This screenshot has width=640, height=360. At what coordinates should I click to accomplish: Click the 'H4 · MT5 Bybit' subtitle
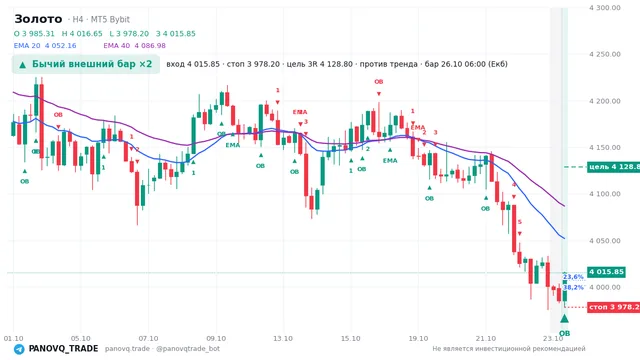101,19
